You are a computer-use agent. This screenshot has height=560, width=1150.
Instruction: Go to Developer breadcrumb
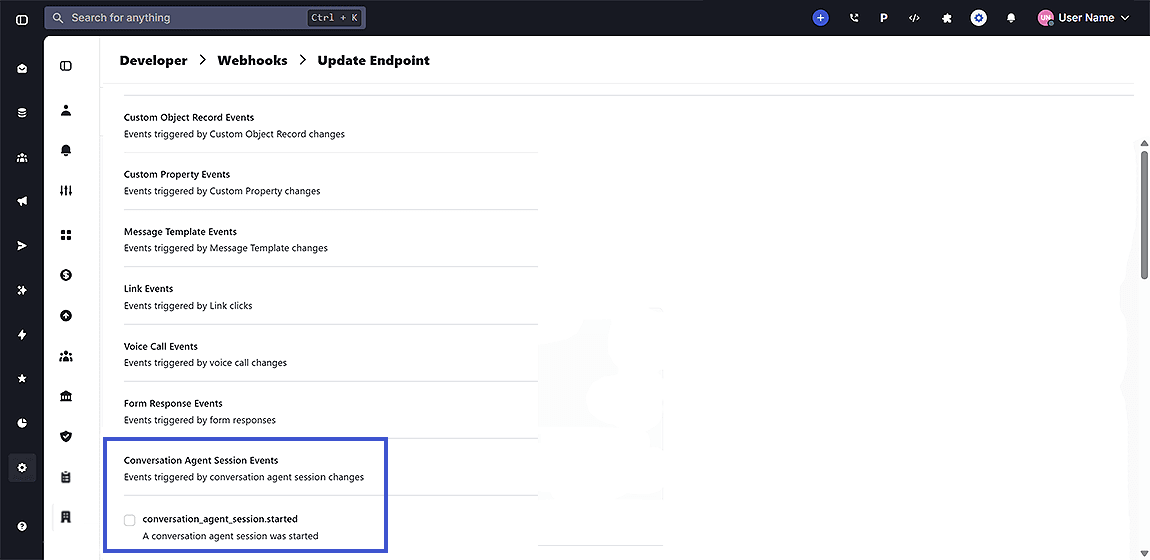tap(153, 61)
